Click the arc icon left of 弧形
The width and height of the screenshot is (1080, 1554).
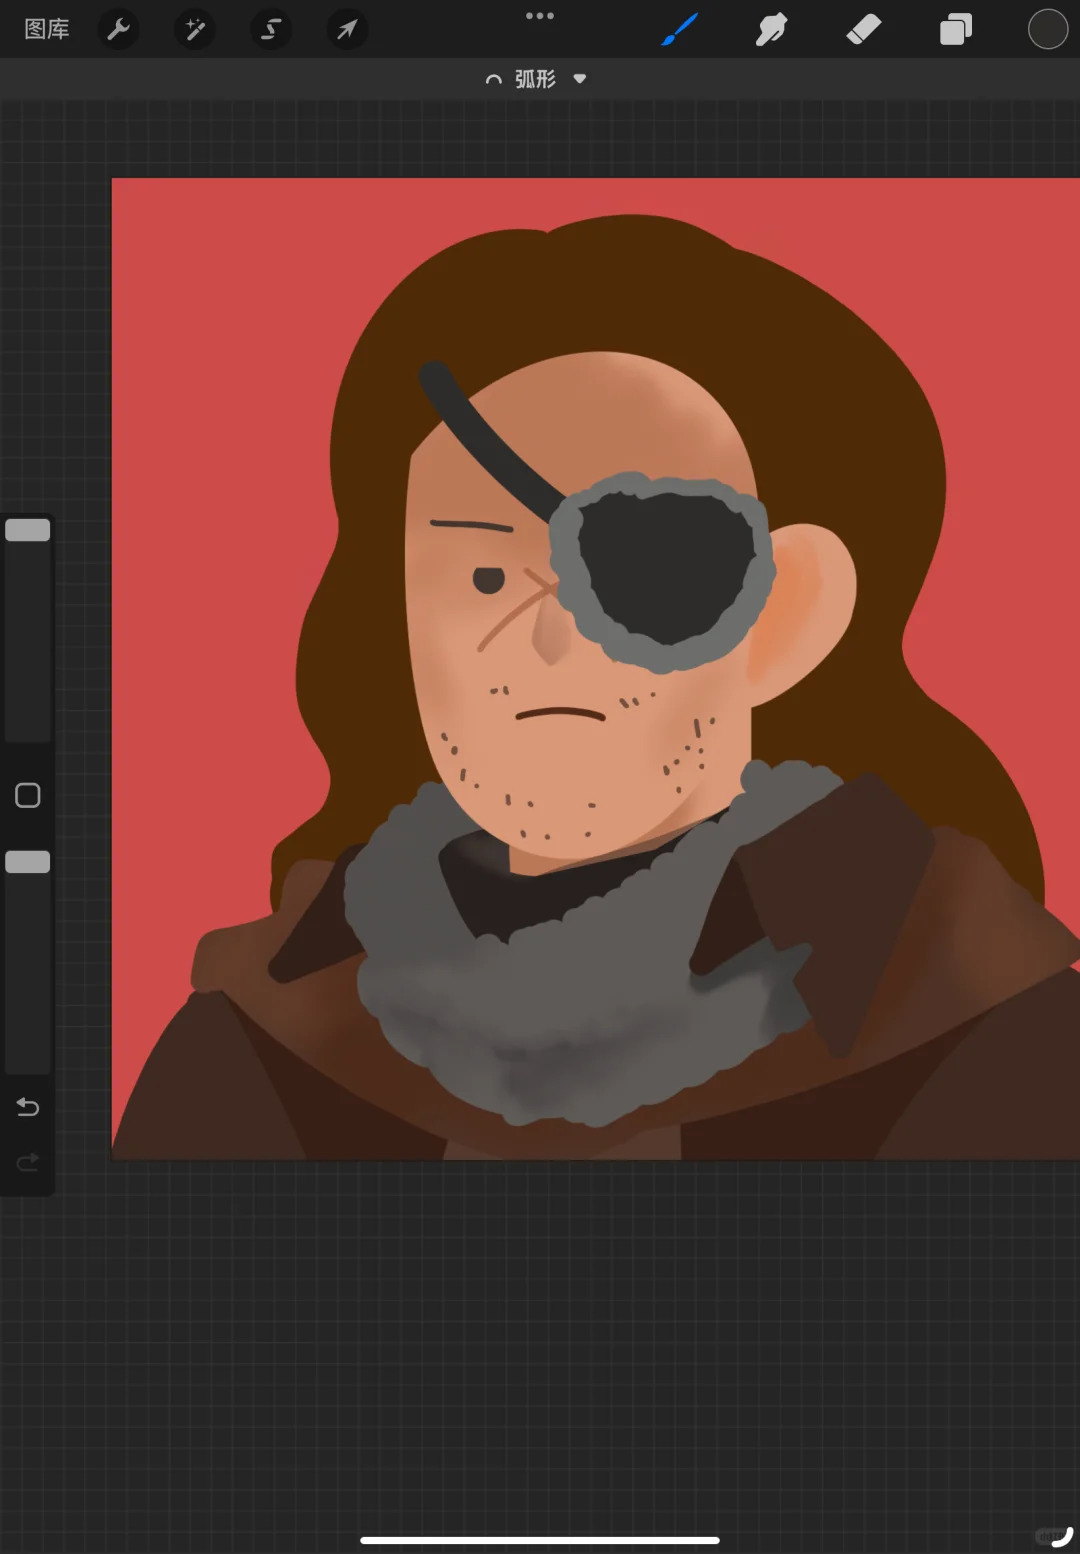pos(493,79)
